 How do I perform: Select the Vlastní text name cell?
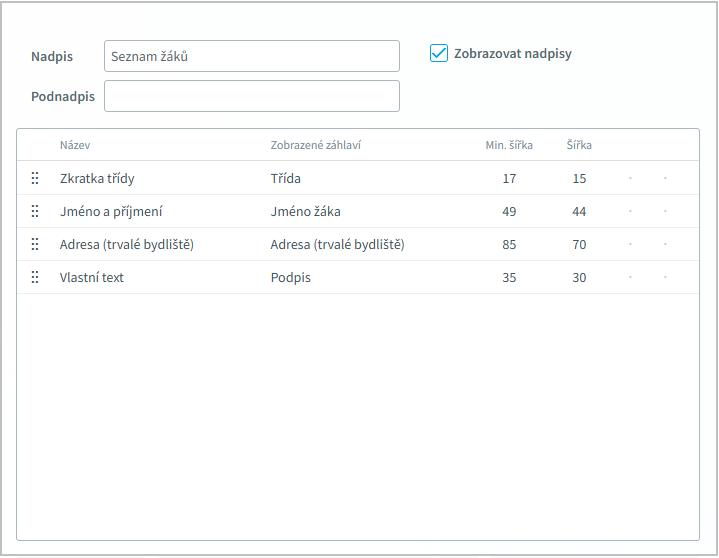point(92,277)
